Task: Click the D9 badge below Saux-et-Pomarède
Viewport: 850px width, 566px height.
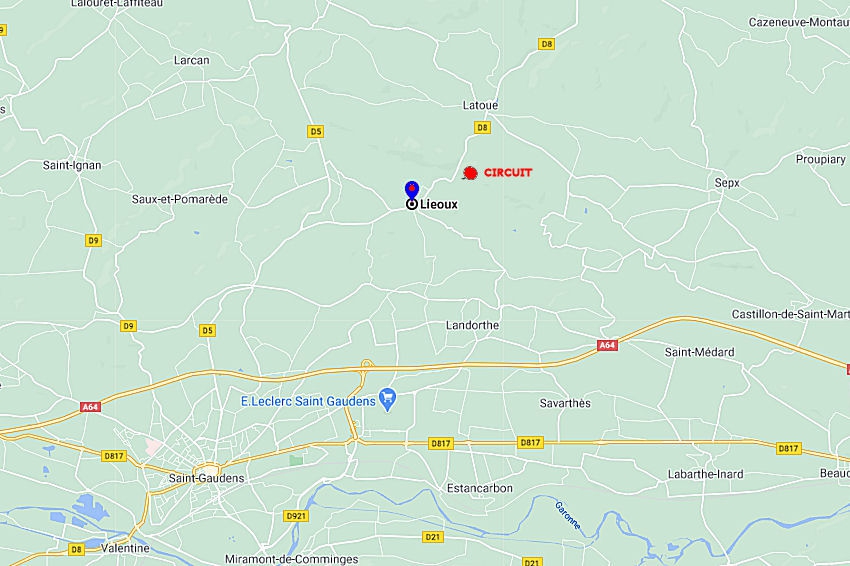Action: point(94,240)
